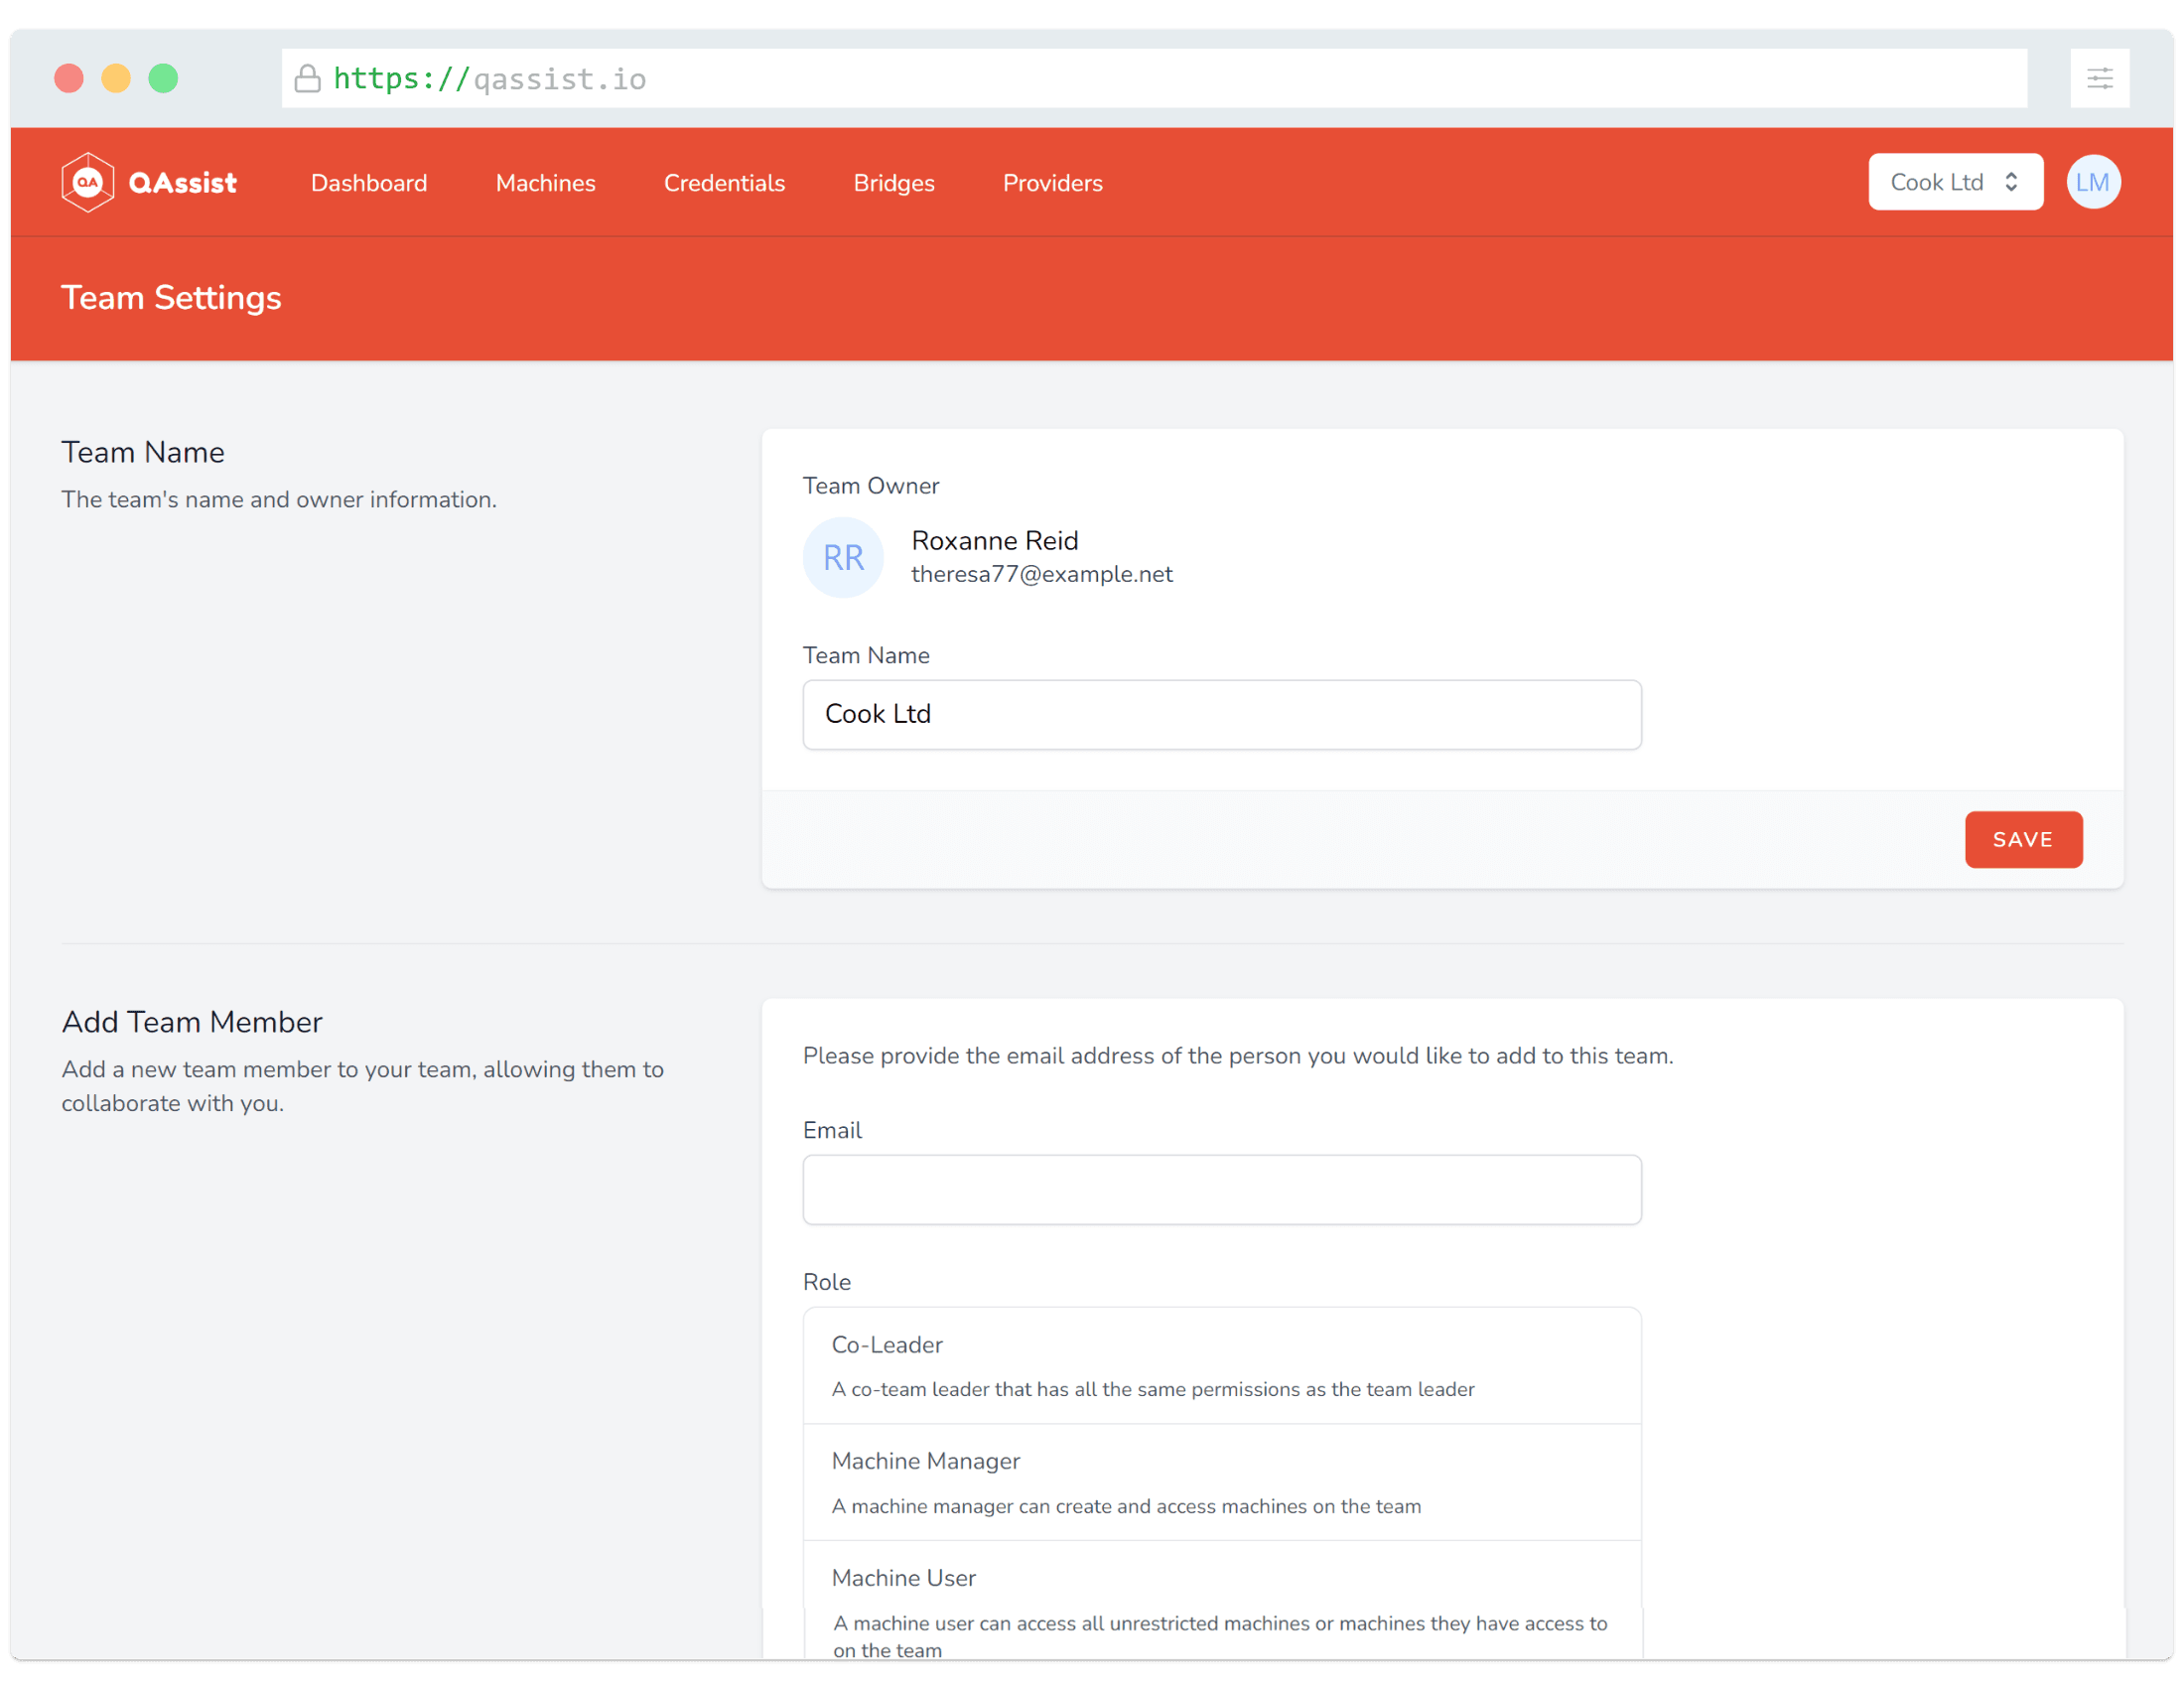2184x1688 pixels.
Task: Click the Email input field
Action: pyautogui.click(x=1221, y=1189)
